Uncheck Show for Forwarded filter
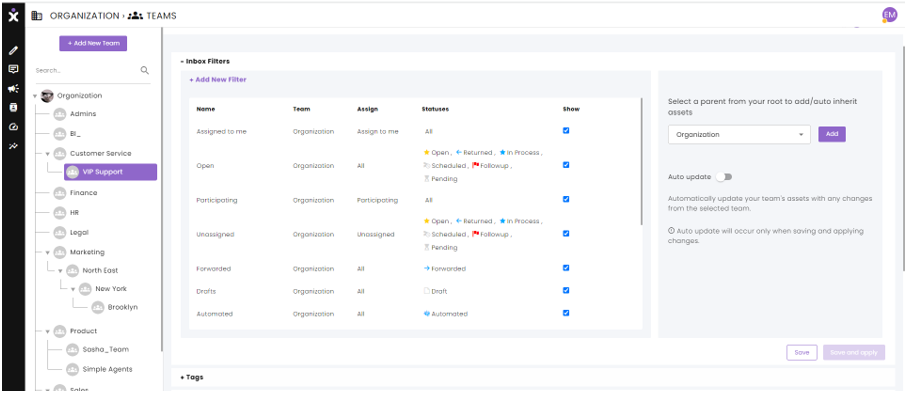This screenshot has height=396, width=911. pos(566,268)
